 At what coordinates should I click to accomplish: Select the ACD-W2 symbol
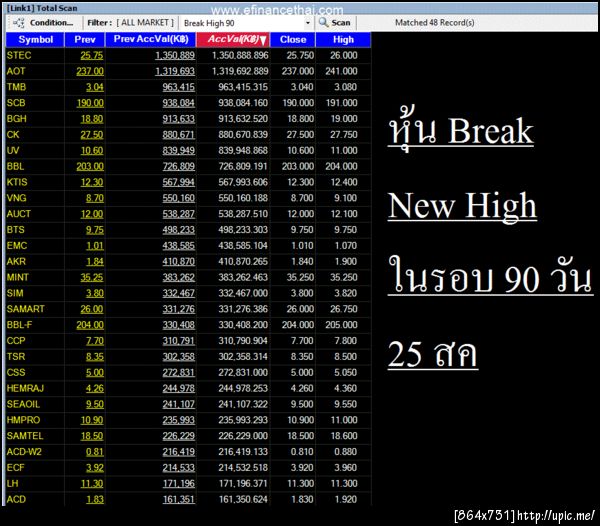[x=24, y=452]
